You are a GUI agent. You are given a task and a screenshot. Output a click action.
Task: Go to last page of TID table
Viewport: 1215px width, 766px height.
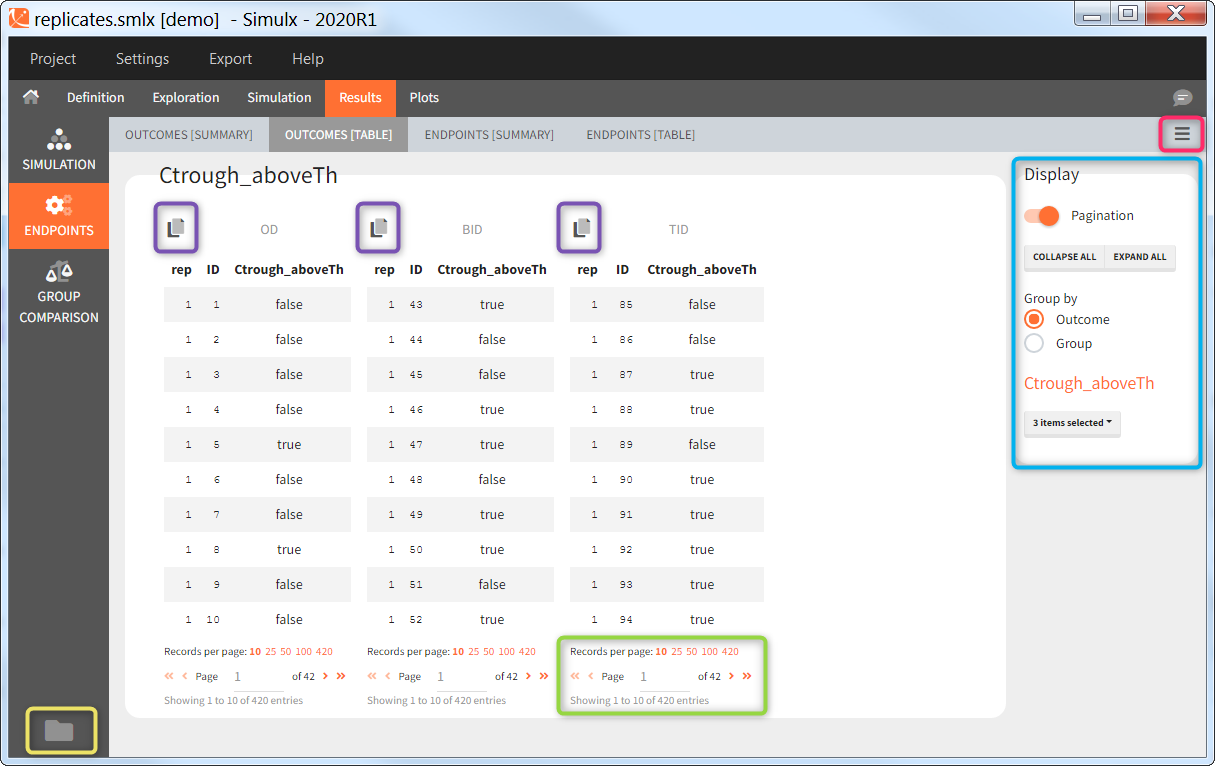click(x=747, y=676)
